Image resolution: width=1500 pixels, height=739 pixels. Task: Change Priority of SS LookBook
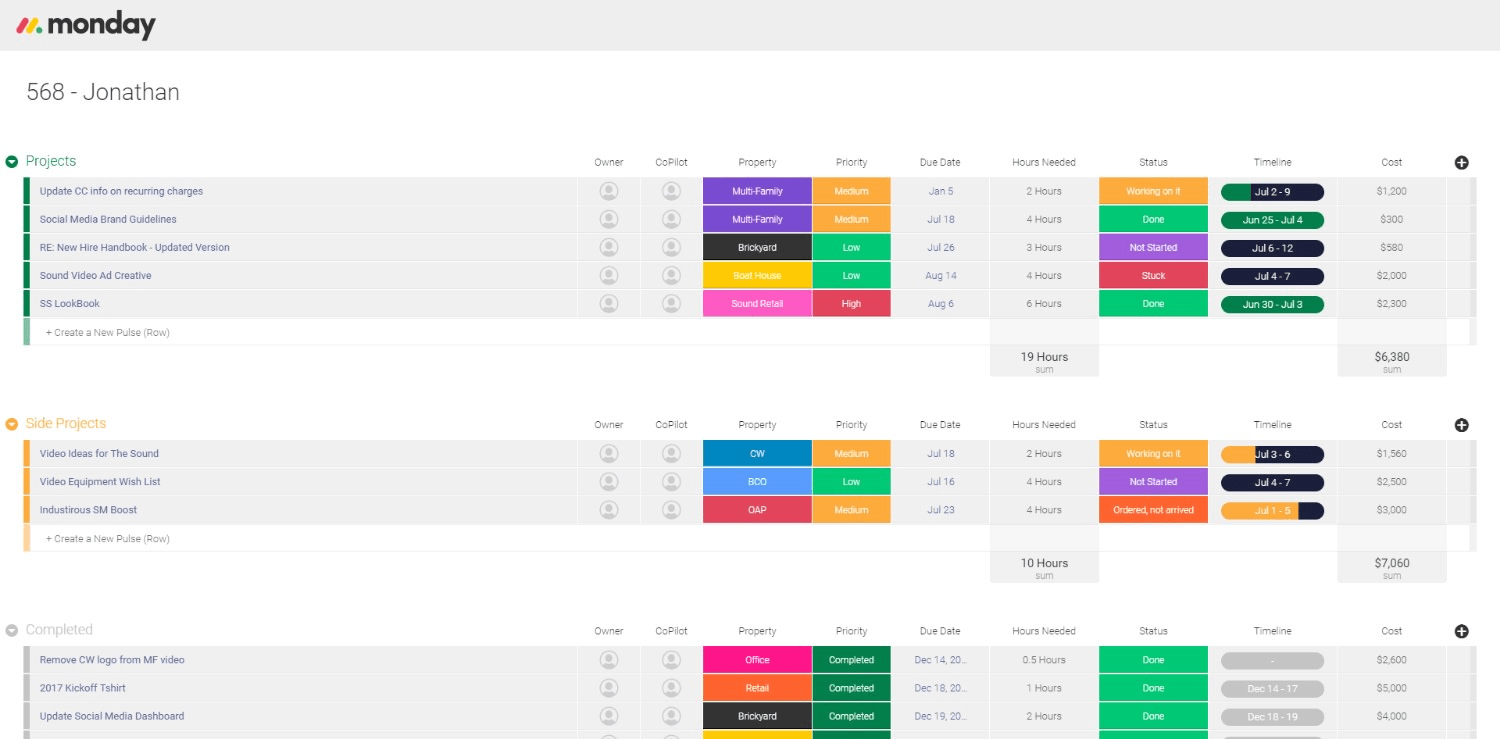tap(851, 304)
